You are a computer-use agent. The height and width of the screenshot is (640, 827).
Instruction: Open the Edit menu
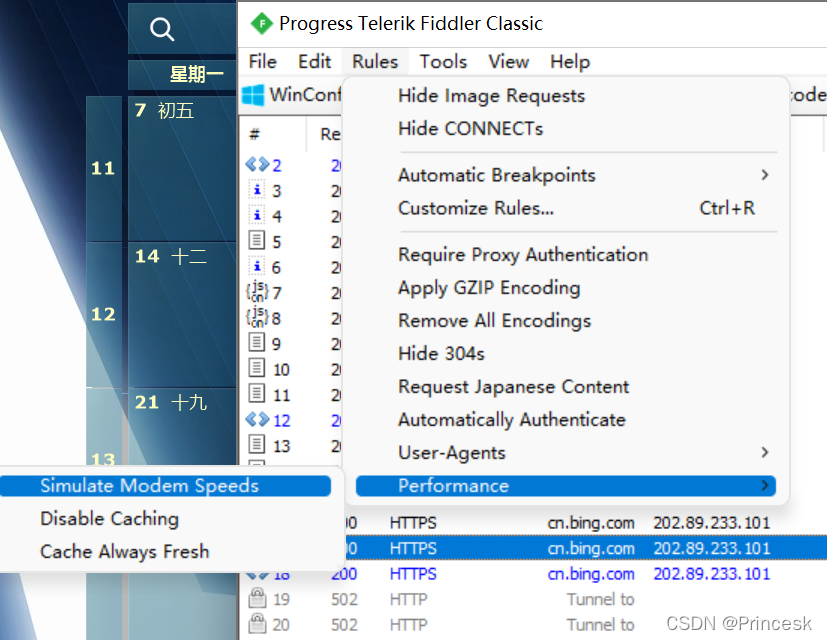(x=314, y=62)
